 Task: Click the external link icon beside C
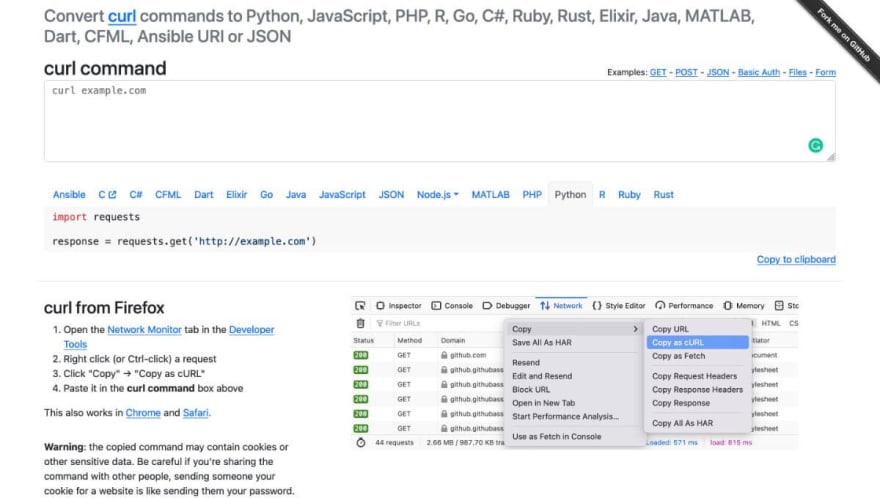[112, 194]
